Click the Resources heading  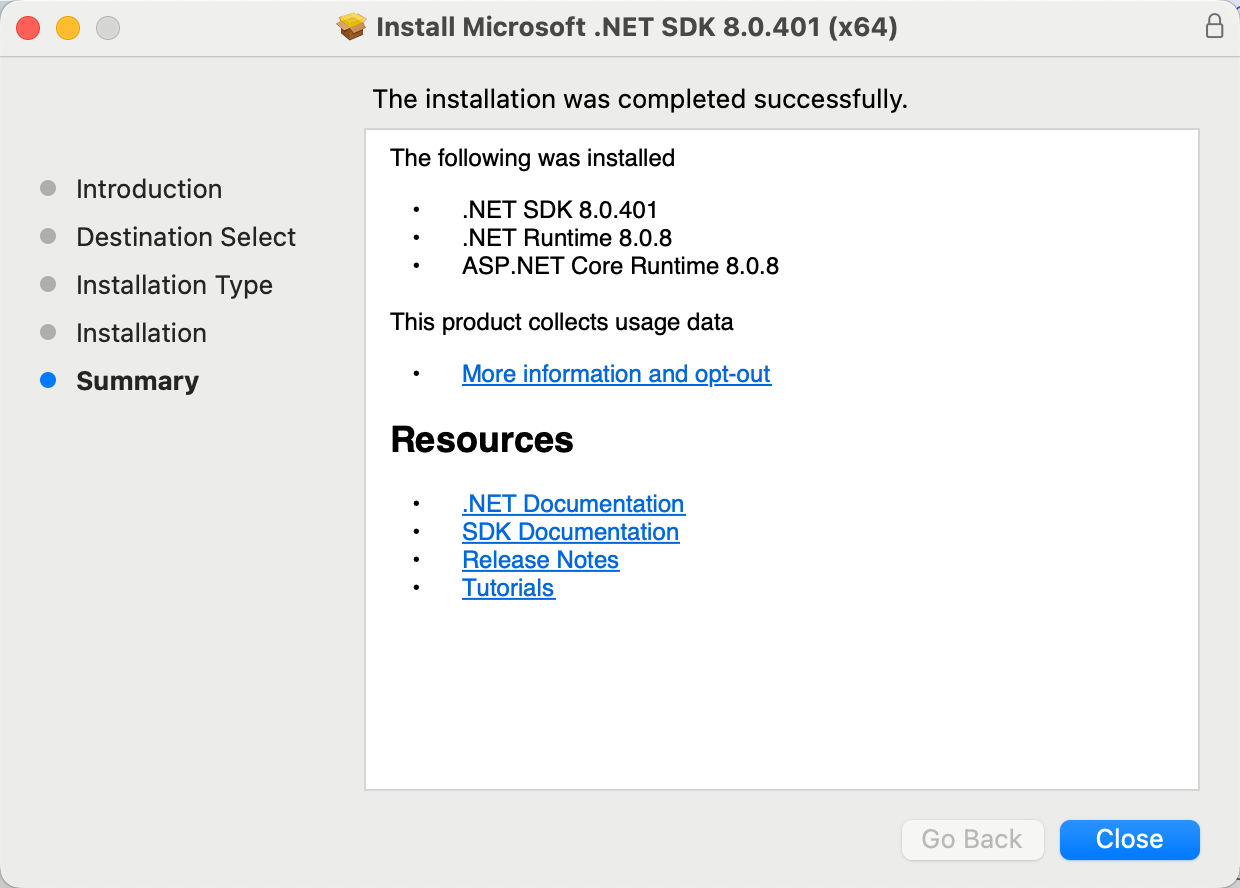coord(482,440)
